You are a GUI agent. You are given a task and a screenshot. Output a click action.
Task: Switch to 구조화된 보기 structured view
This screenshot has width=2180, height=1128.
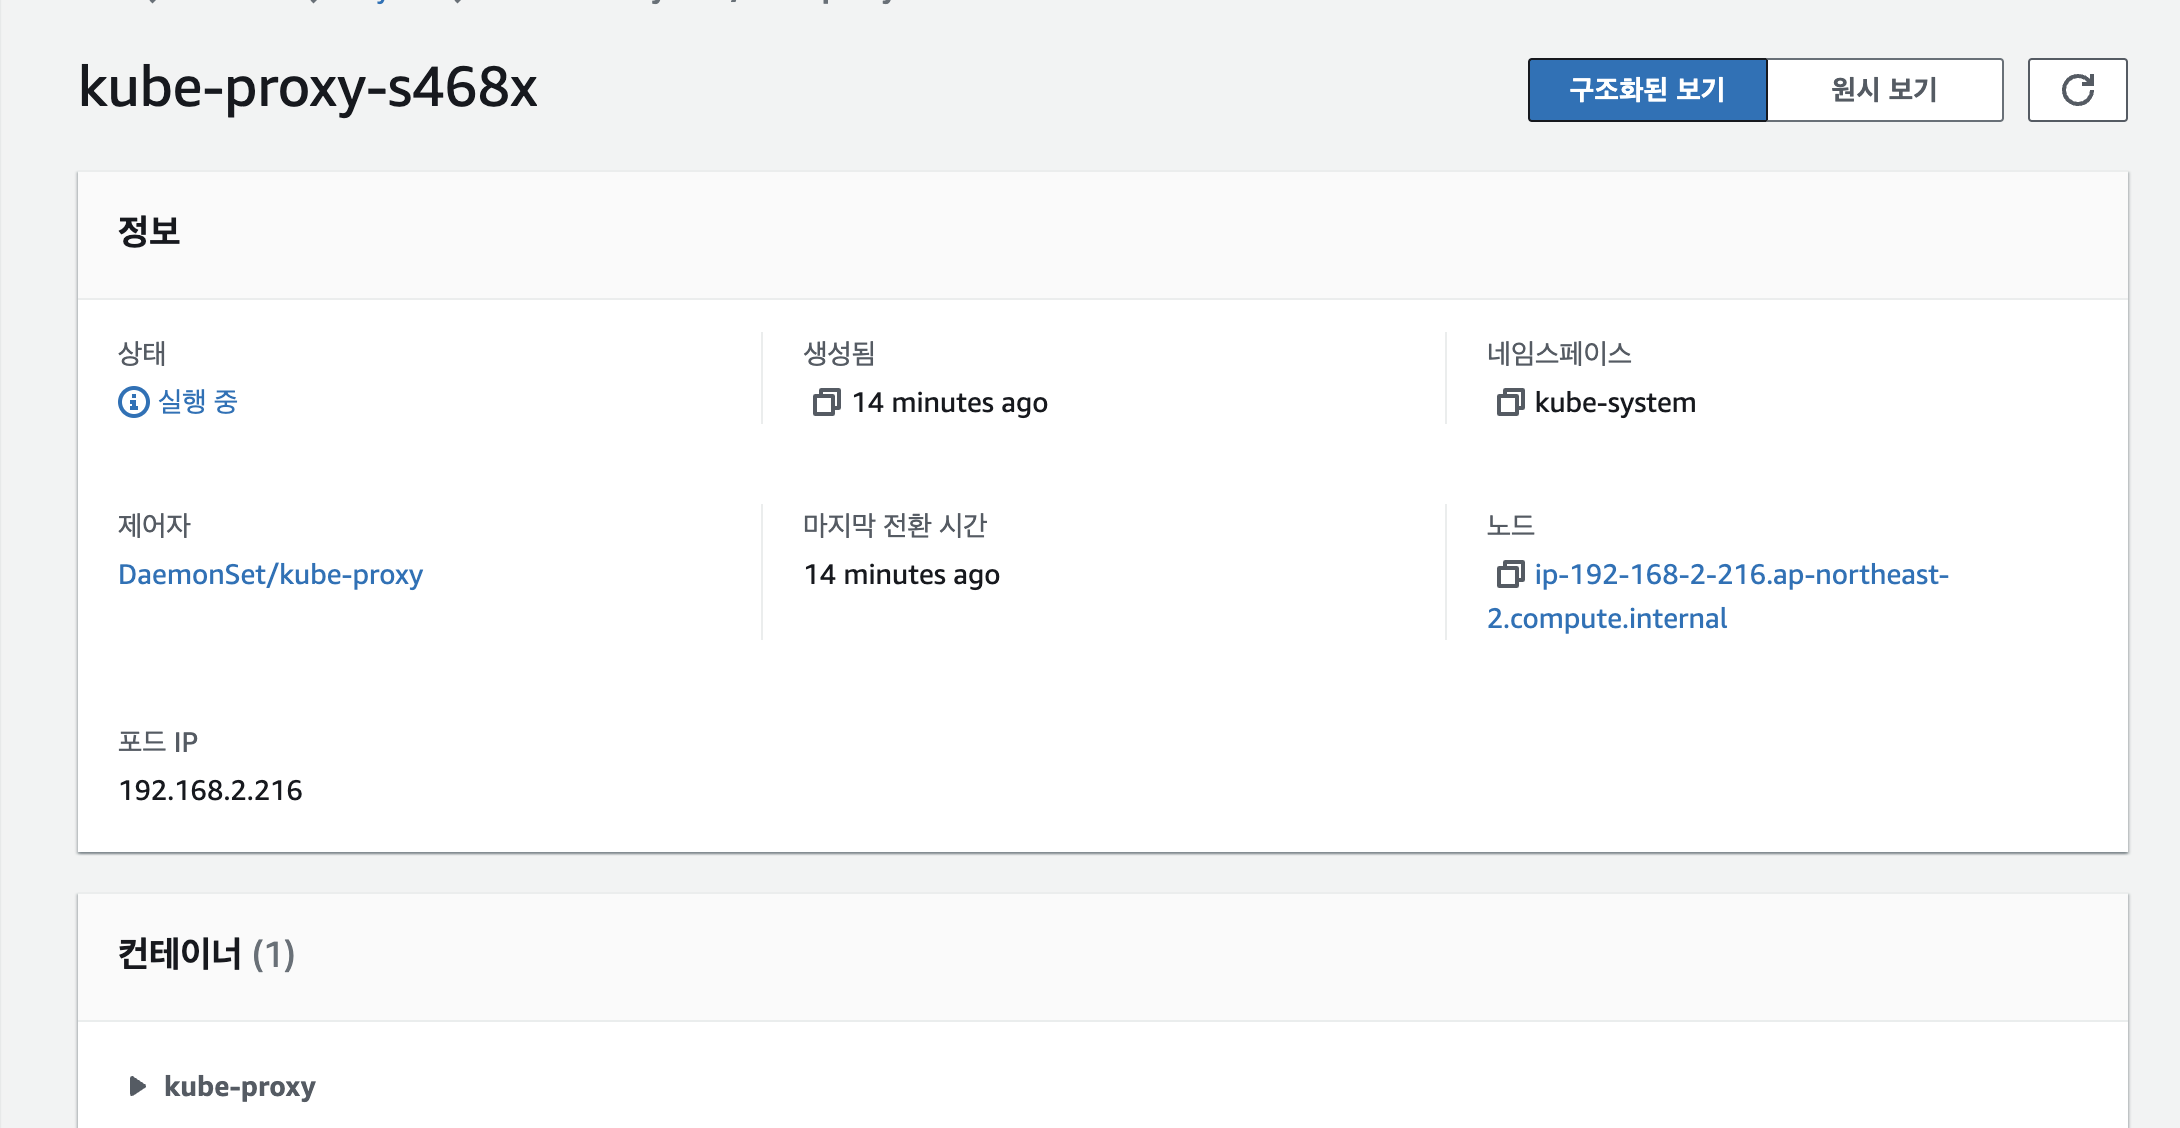click(x=1647, y=90)
